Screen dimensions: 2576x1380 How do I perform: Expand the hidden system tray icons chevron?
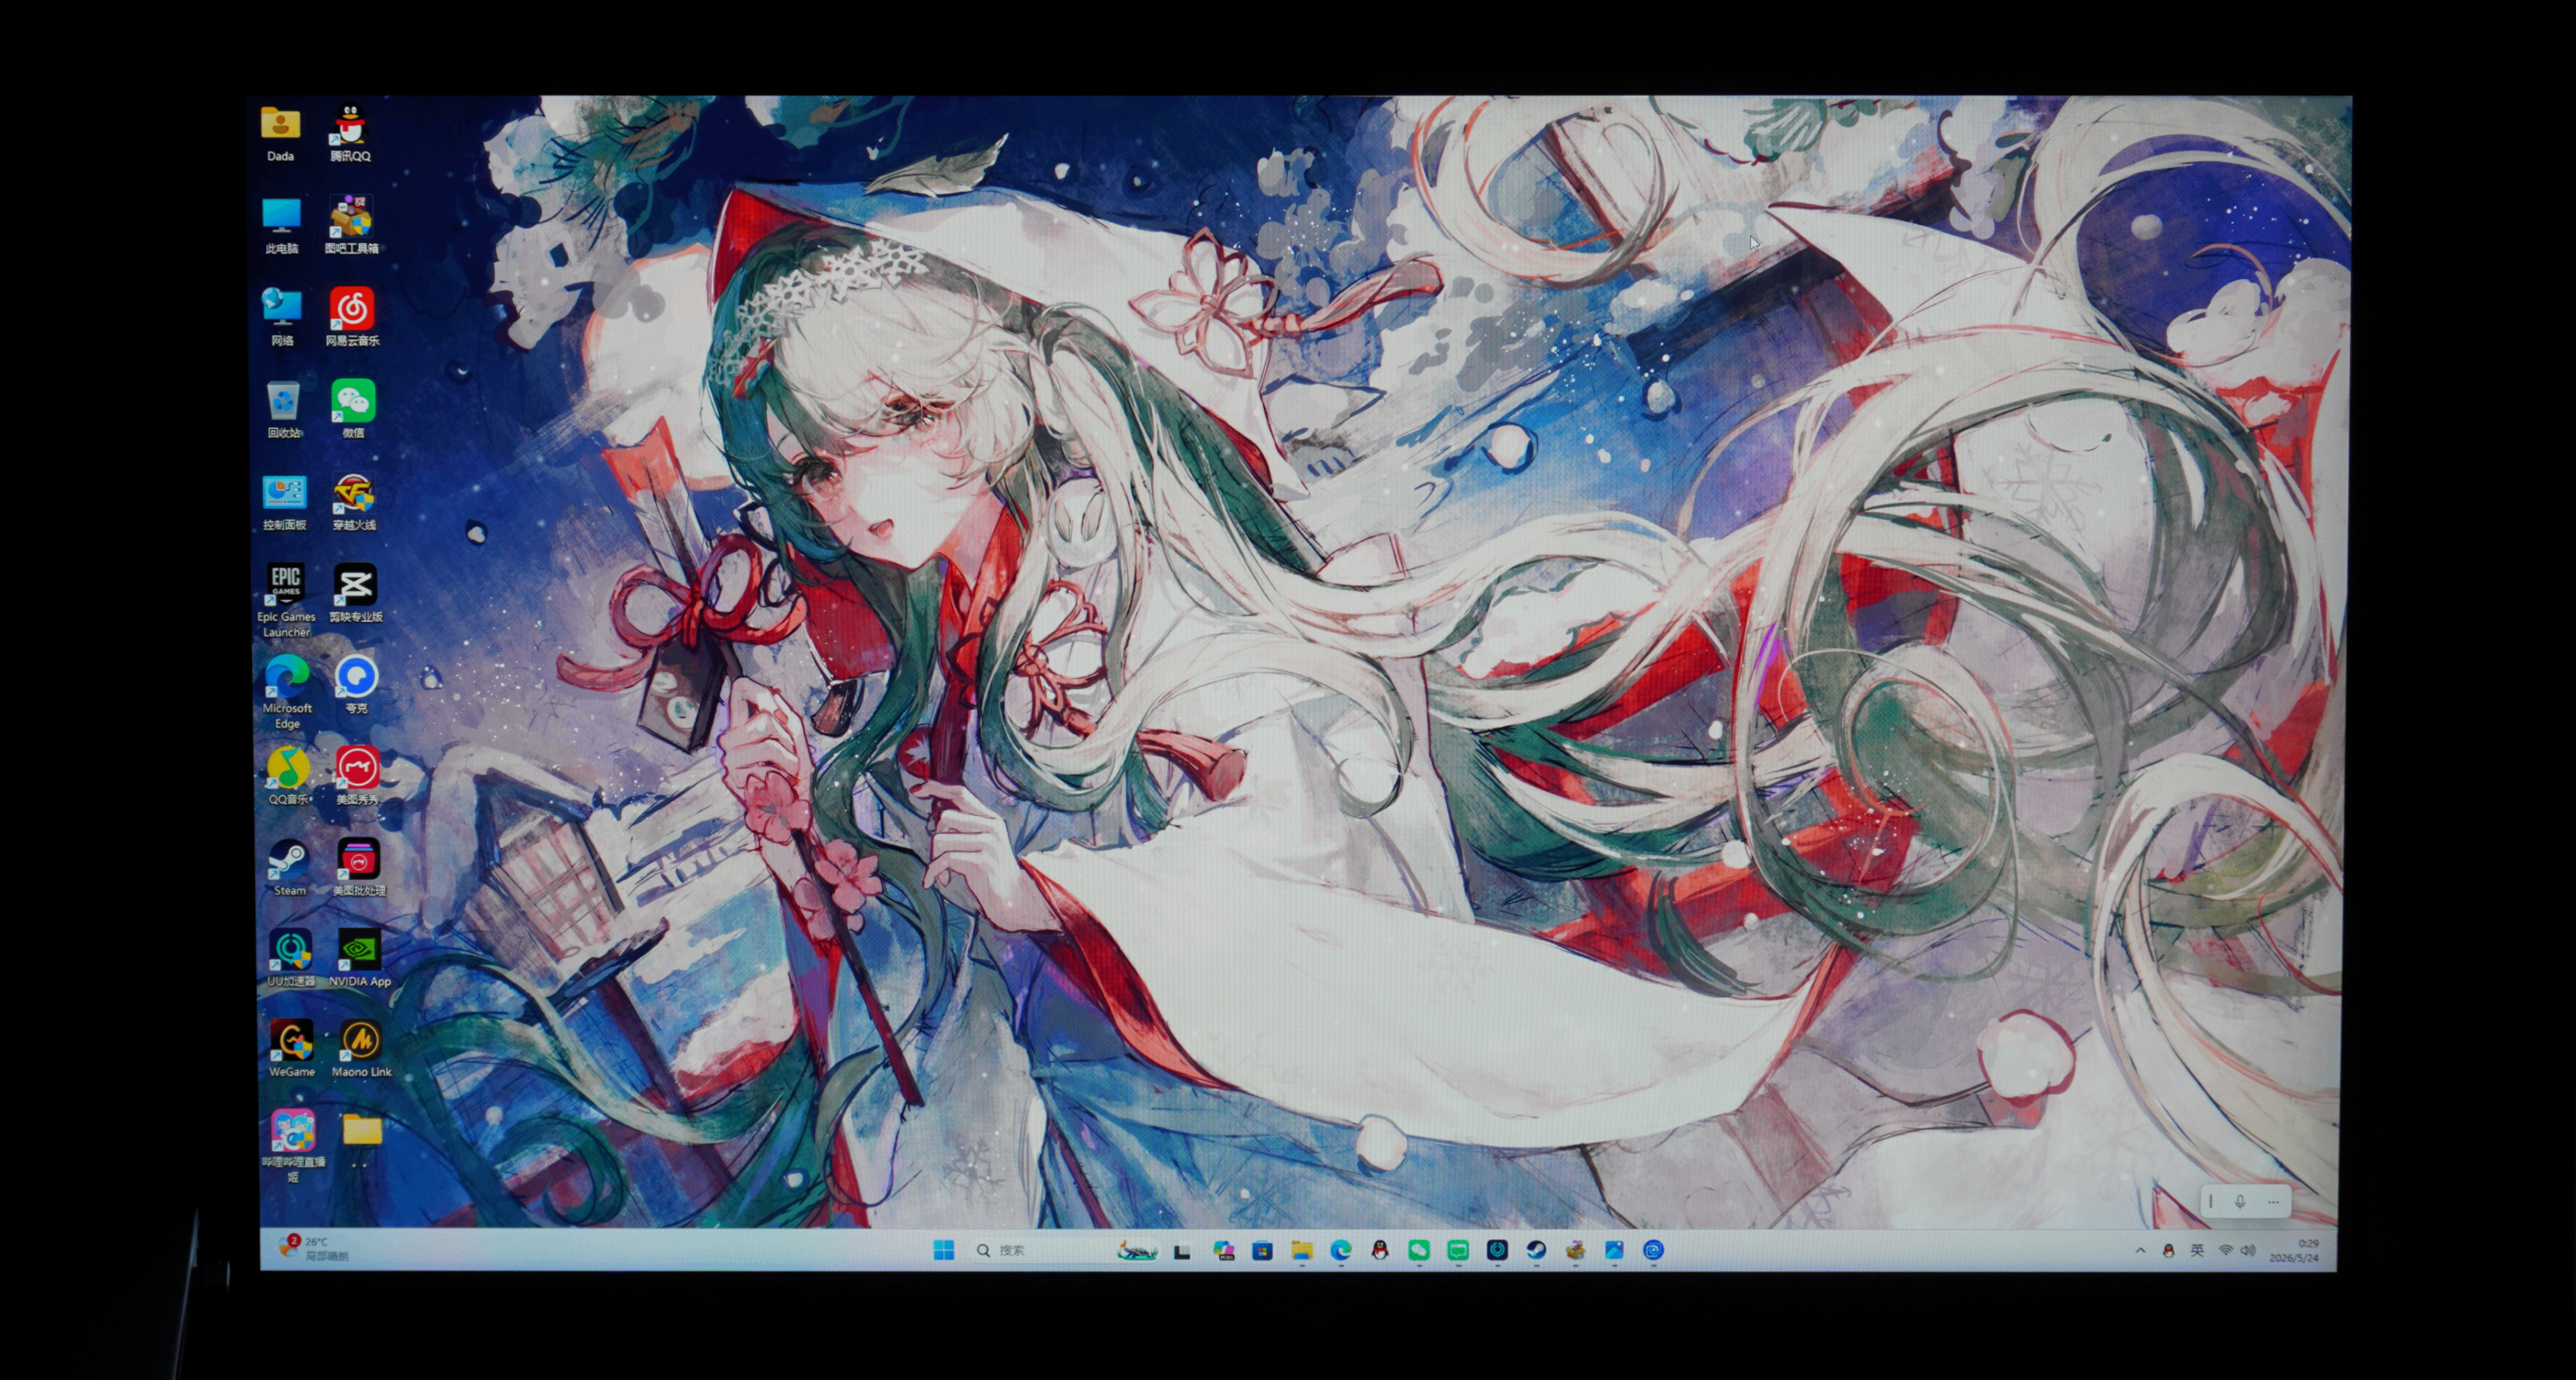(x=2140, y=1250)
